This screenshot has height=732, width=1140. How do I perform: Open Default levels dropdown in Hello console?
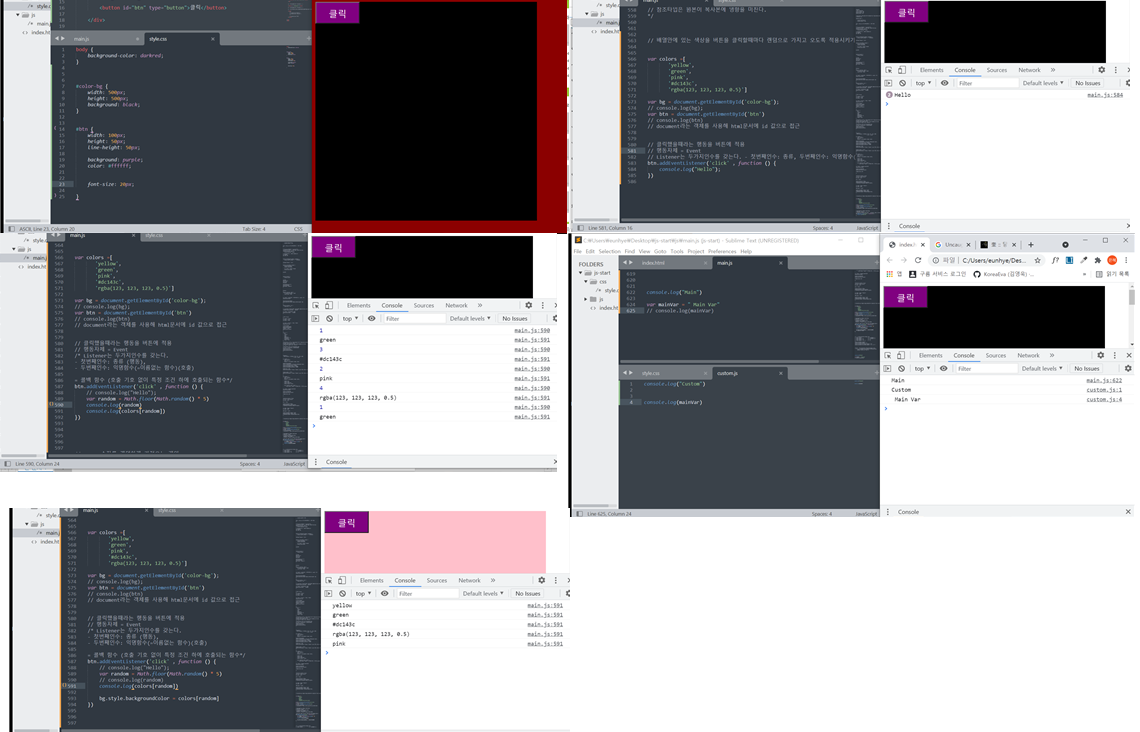[1043, 83]
